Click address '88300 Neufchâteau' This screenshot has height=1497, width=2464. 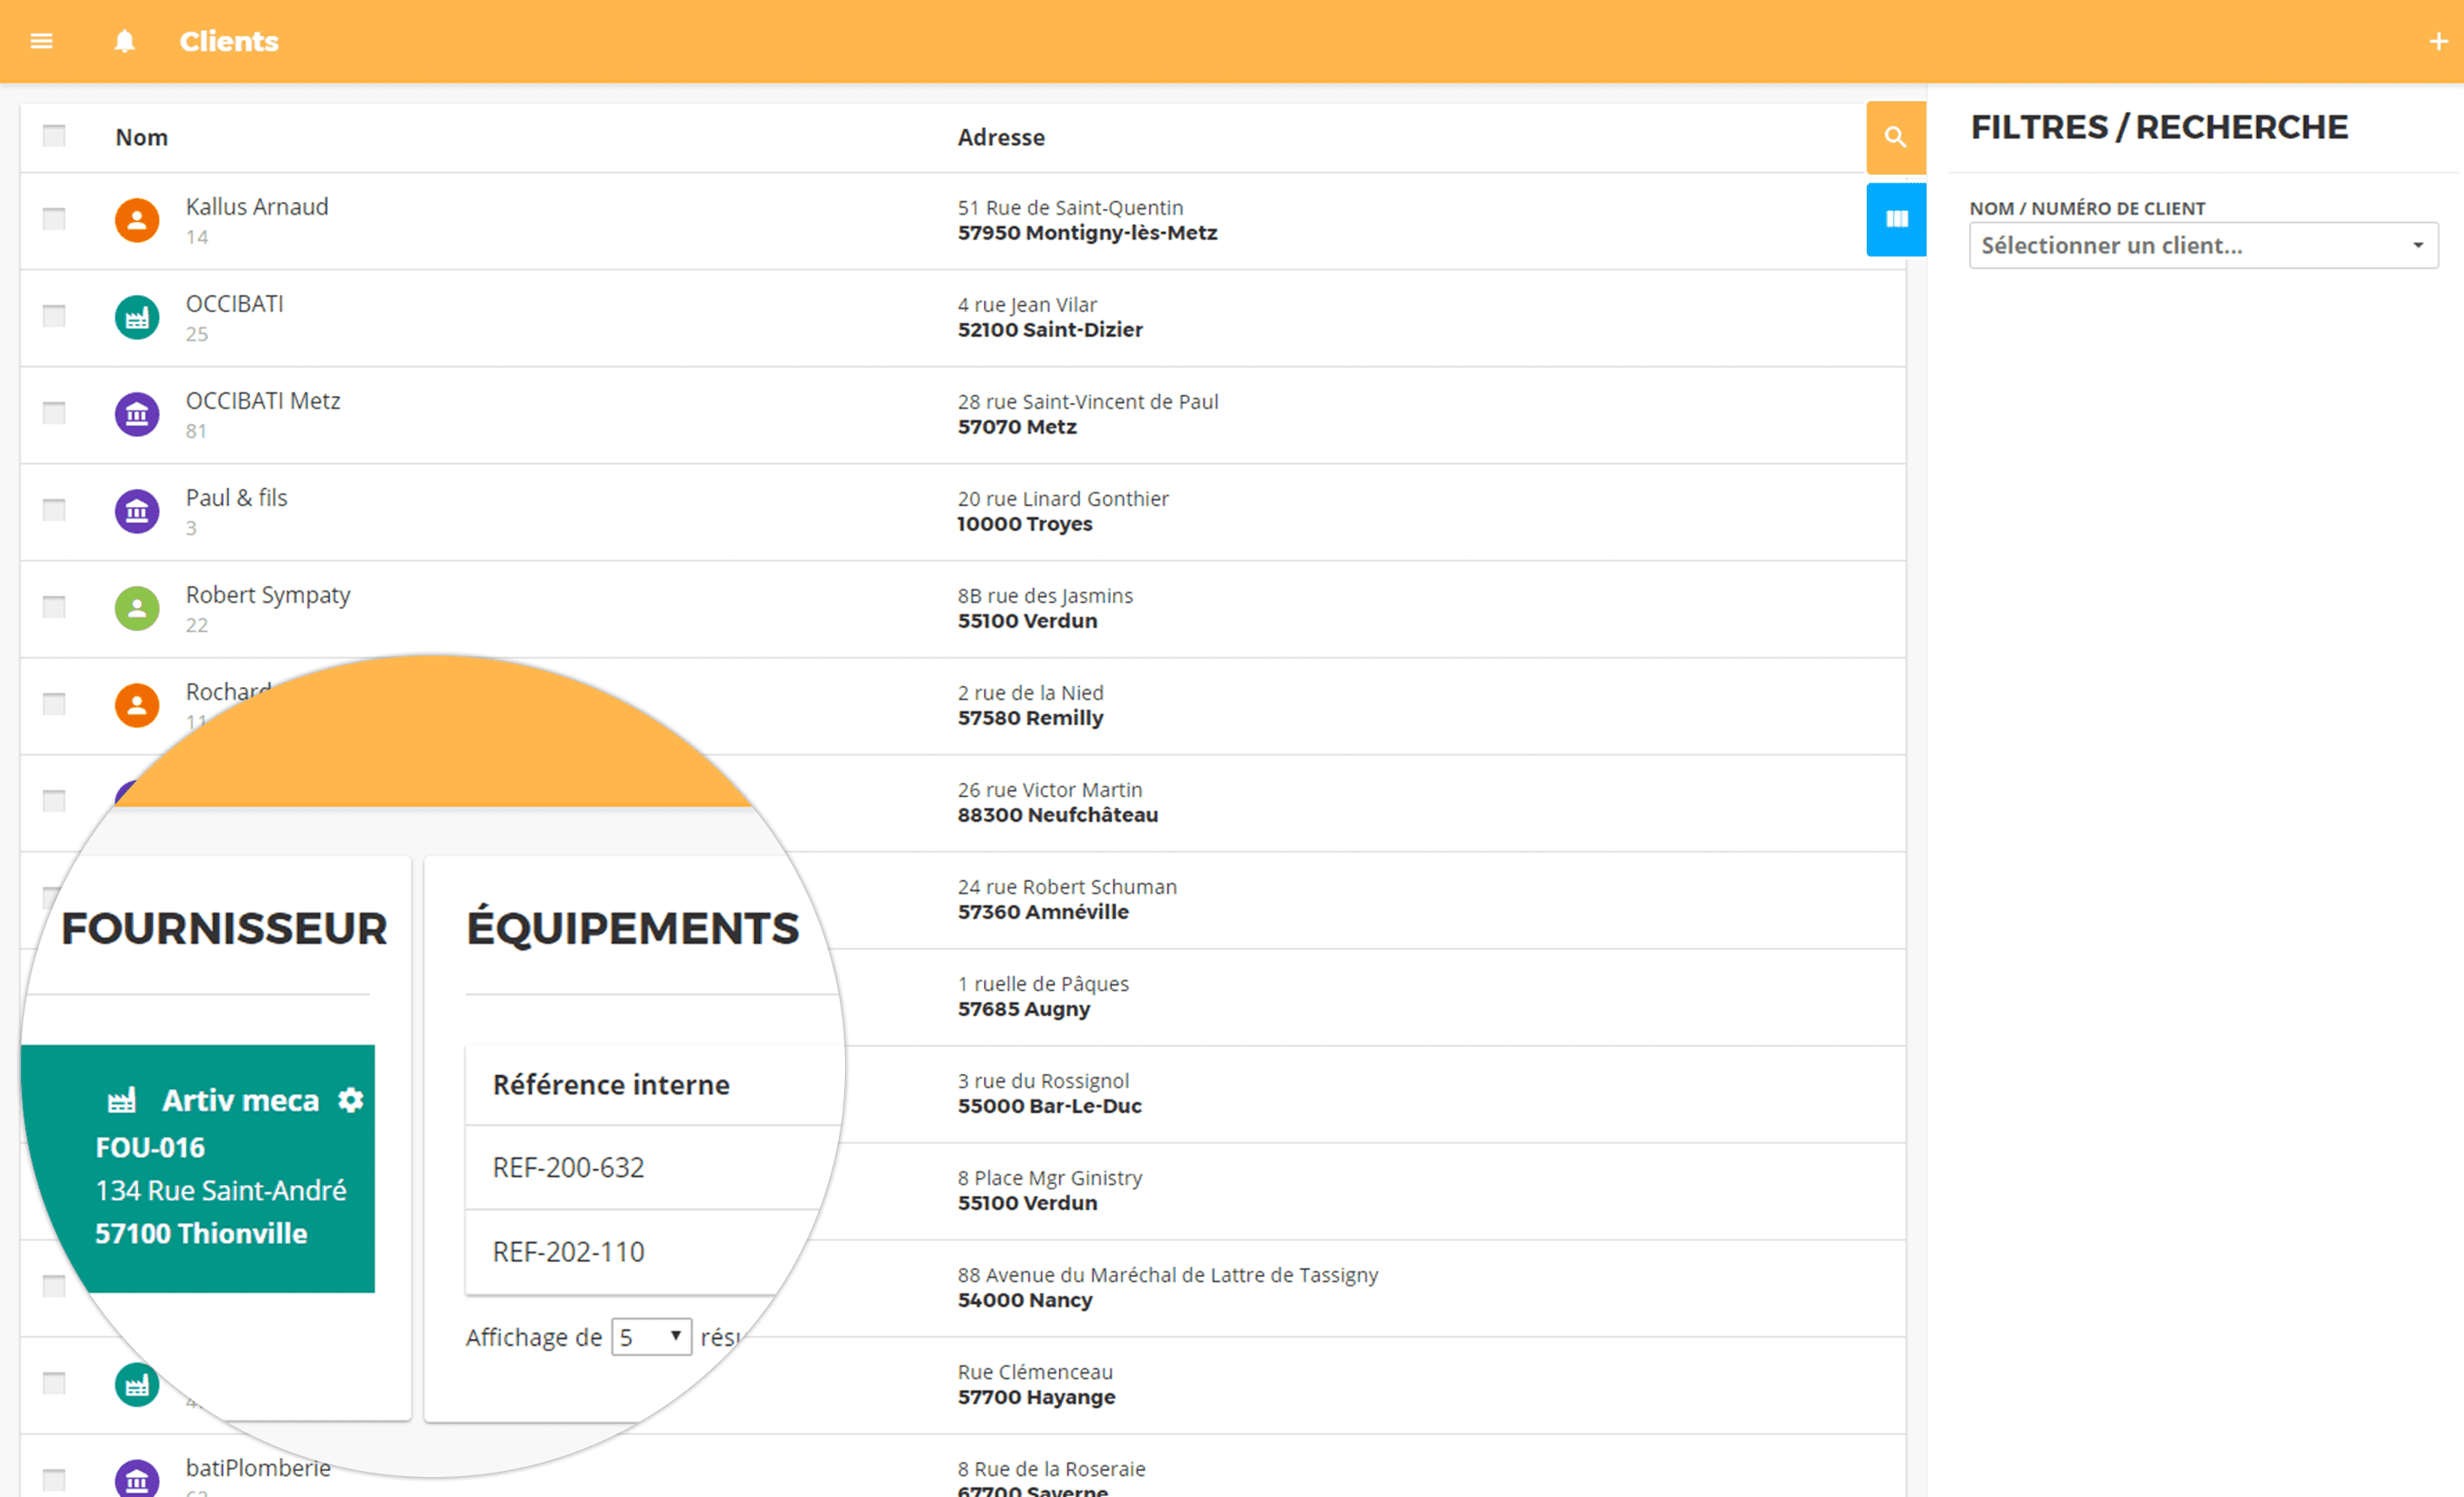pos(1058,815)
